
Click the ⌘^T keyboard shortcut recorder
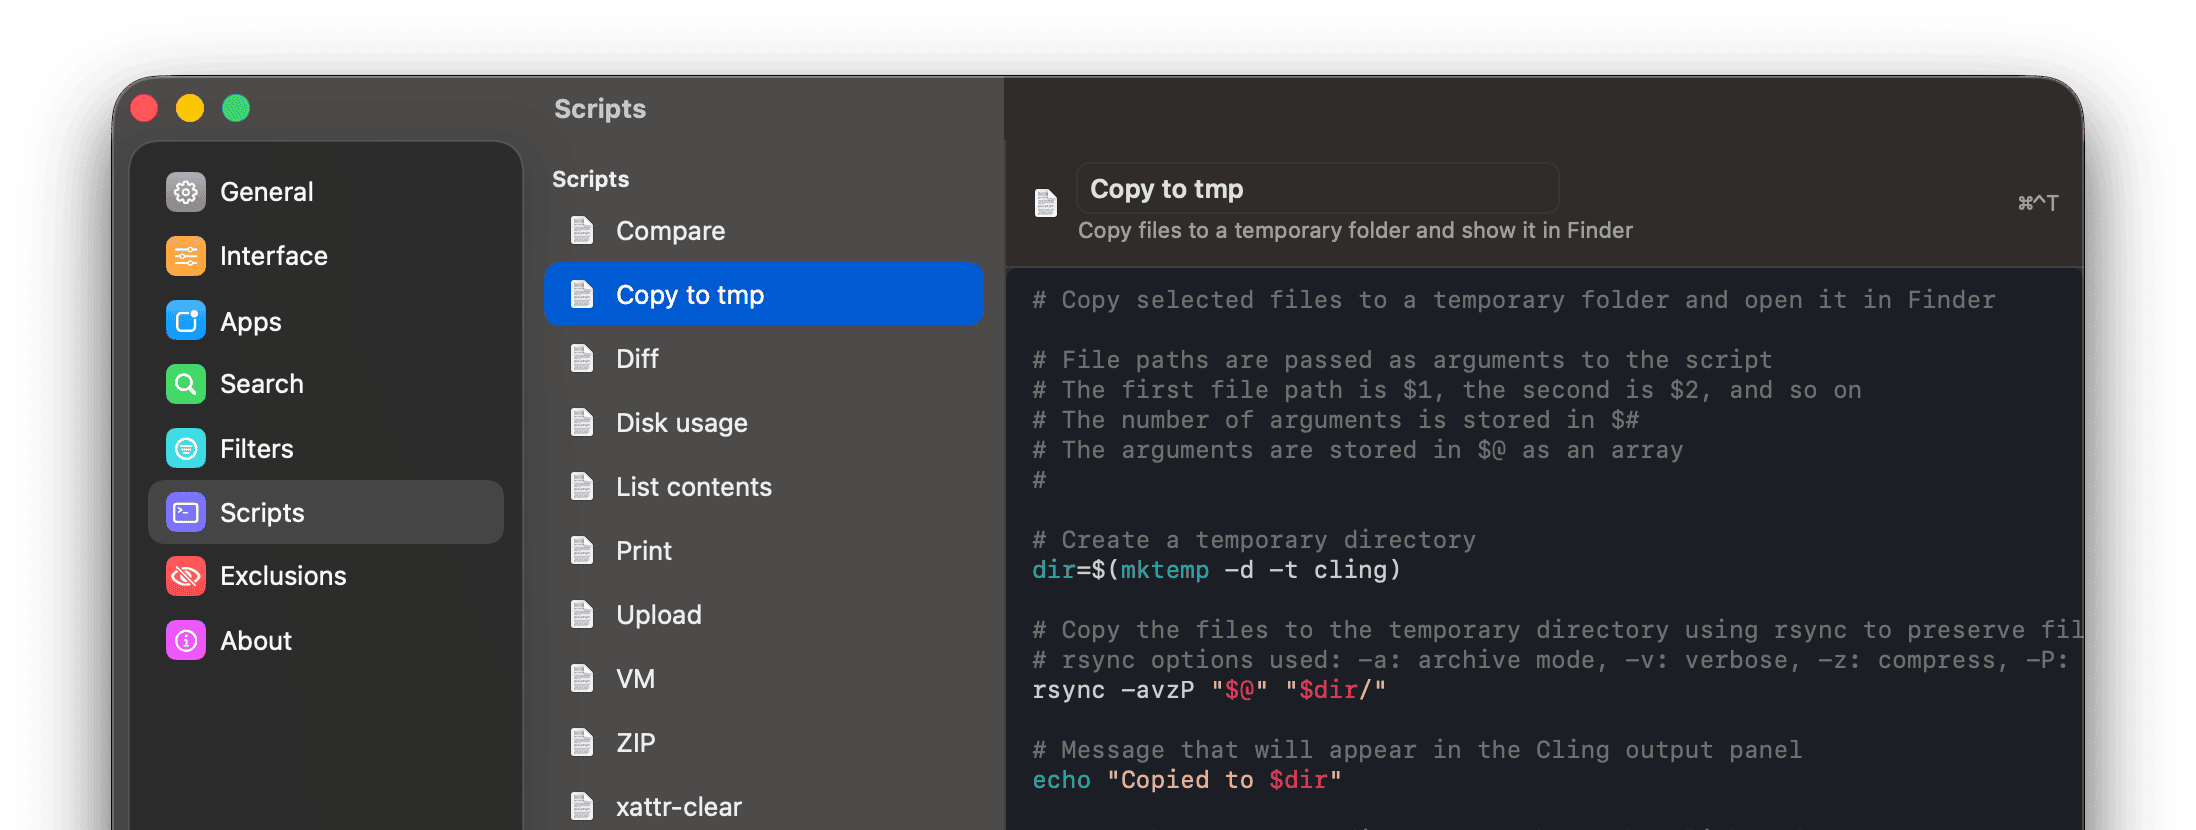pos(2038,203)
